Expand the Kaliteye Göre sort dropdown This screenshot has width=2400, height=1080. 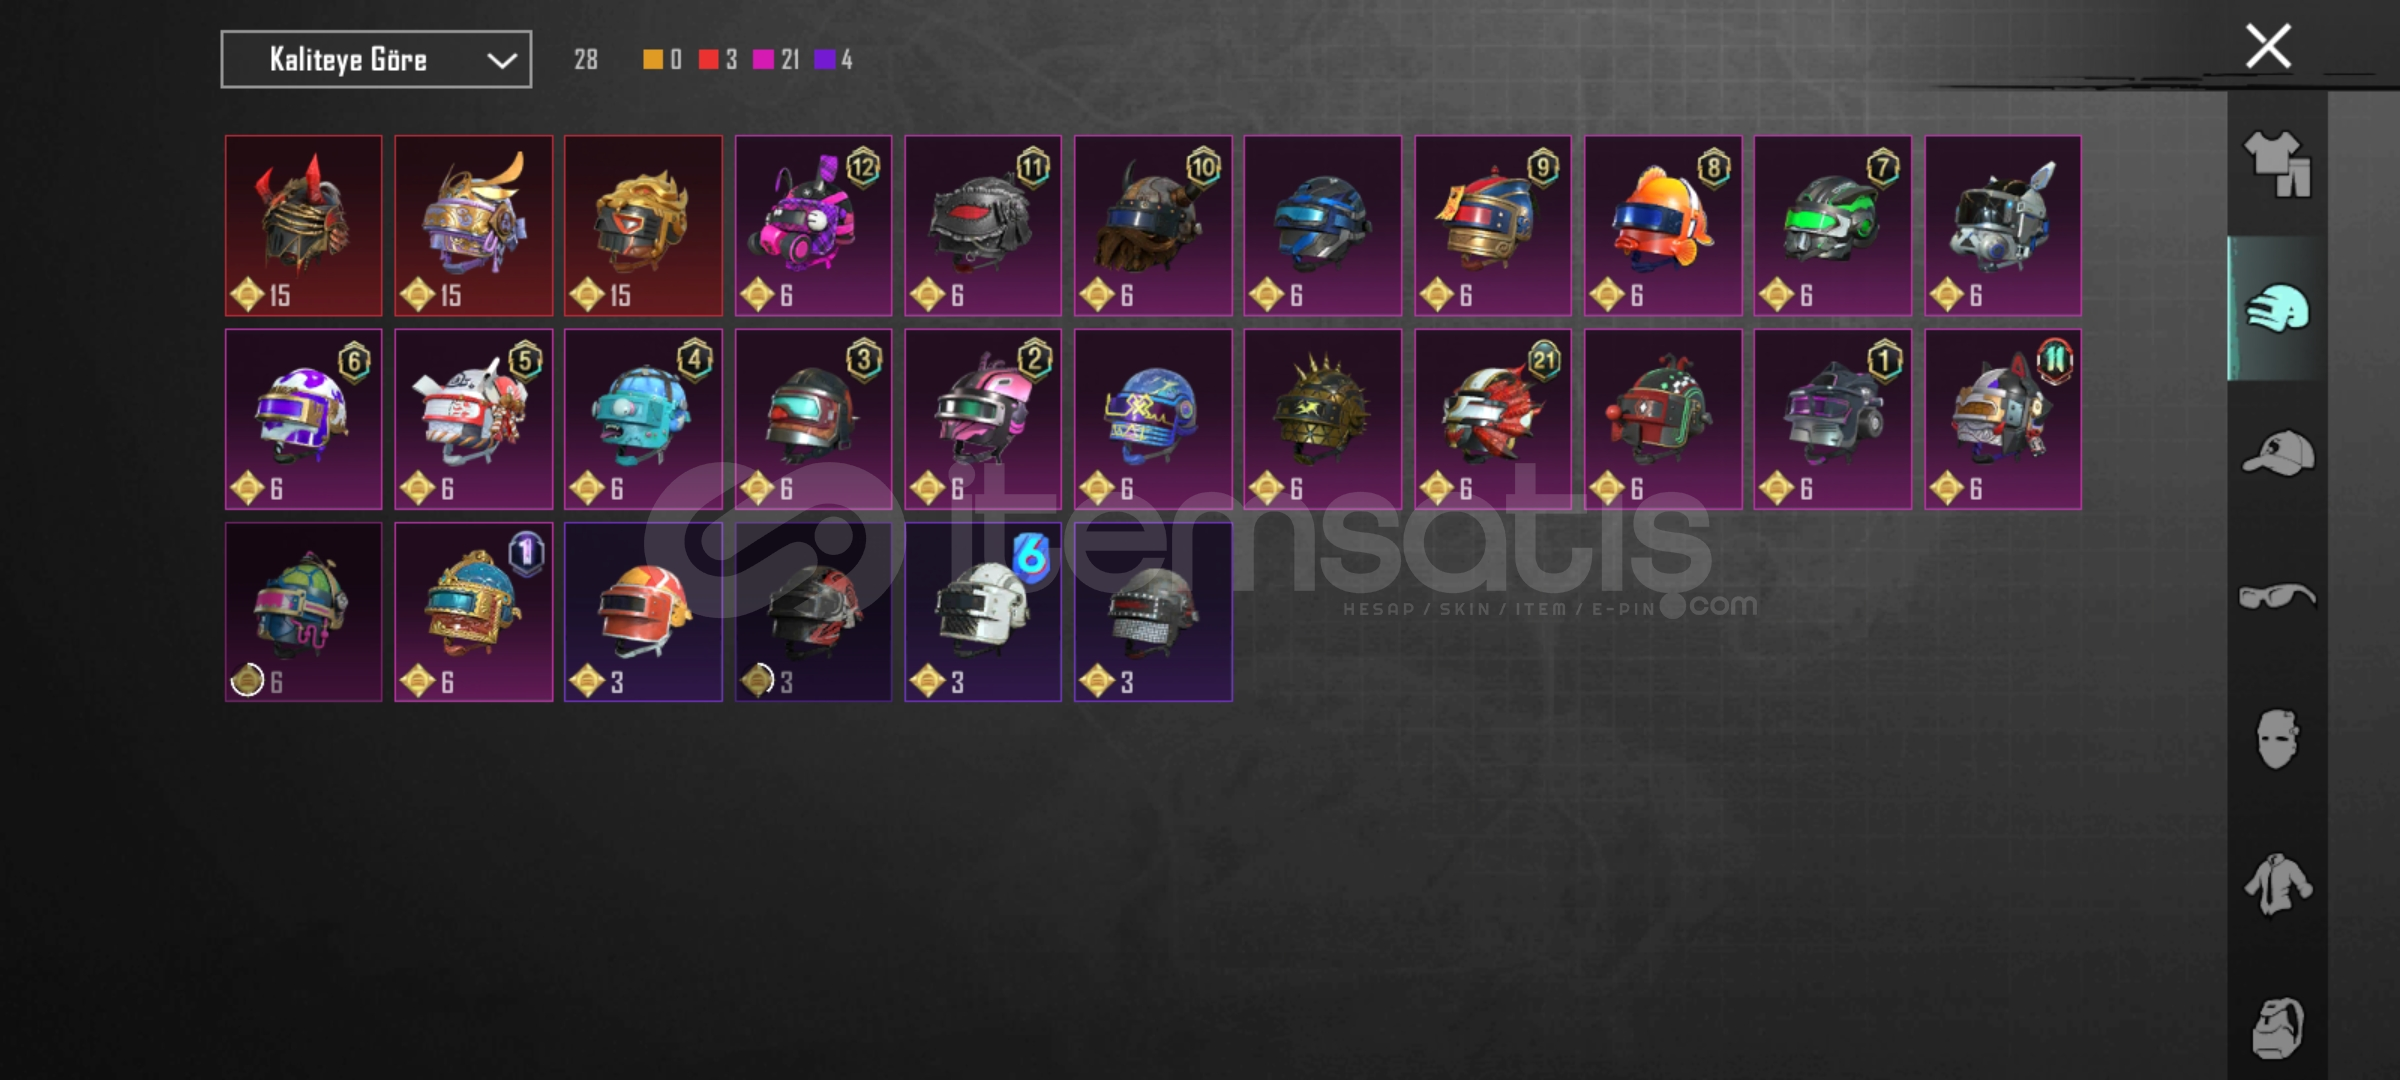(376, 60)
